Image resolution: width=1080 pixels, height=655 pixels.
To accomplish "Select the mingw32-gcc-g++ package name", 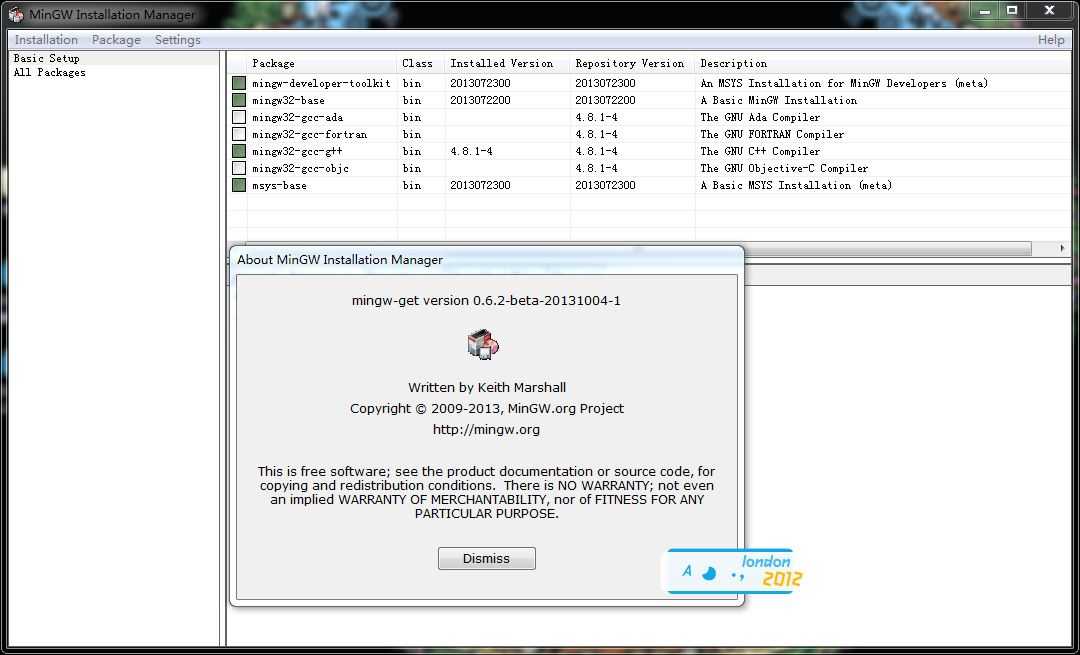I will [297, 152].
